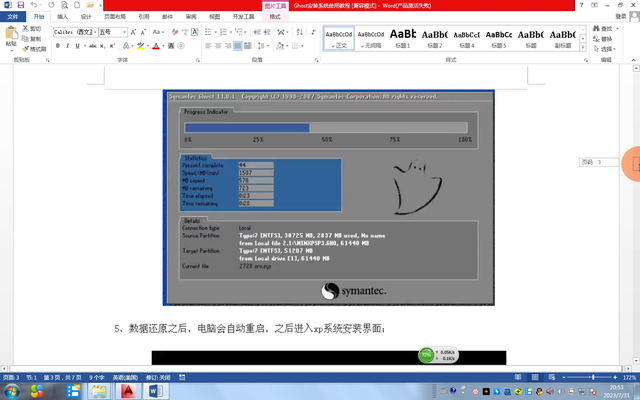The height and width of the screenshot is (400, 640).
Task: Switch to the 插入 Insert tab
Action: click(x=62, y=17)
